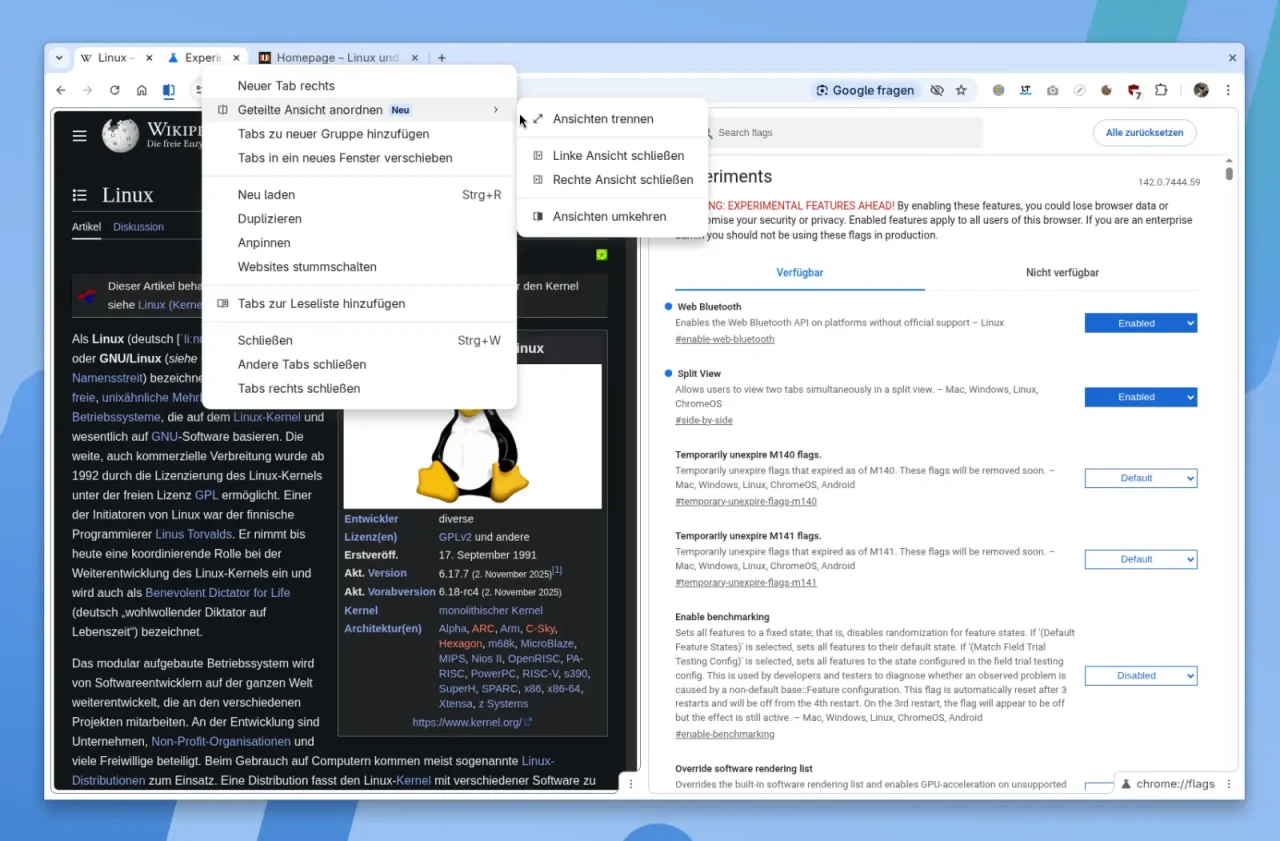Click the back navigation arrow
This screenshot has width=1280, height=841.
point(60,90)
